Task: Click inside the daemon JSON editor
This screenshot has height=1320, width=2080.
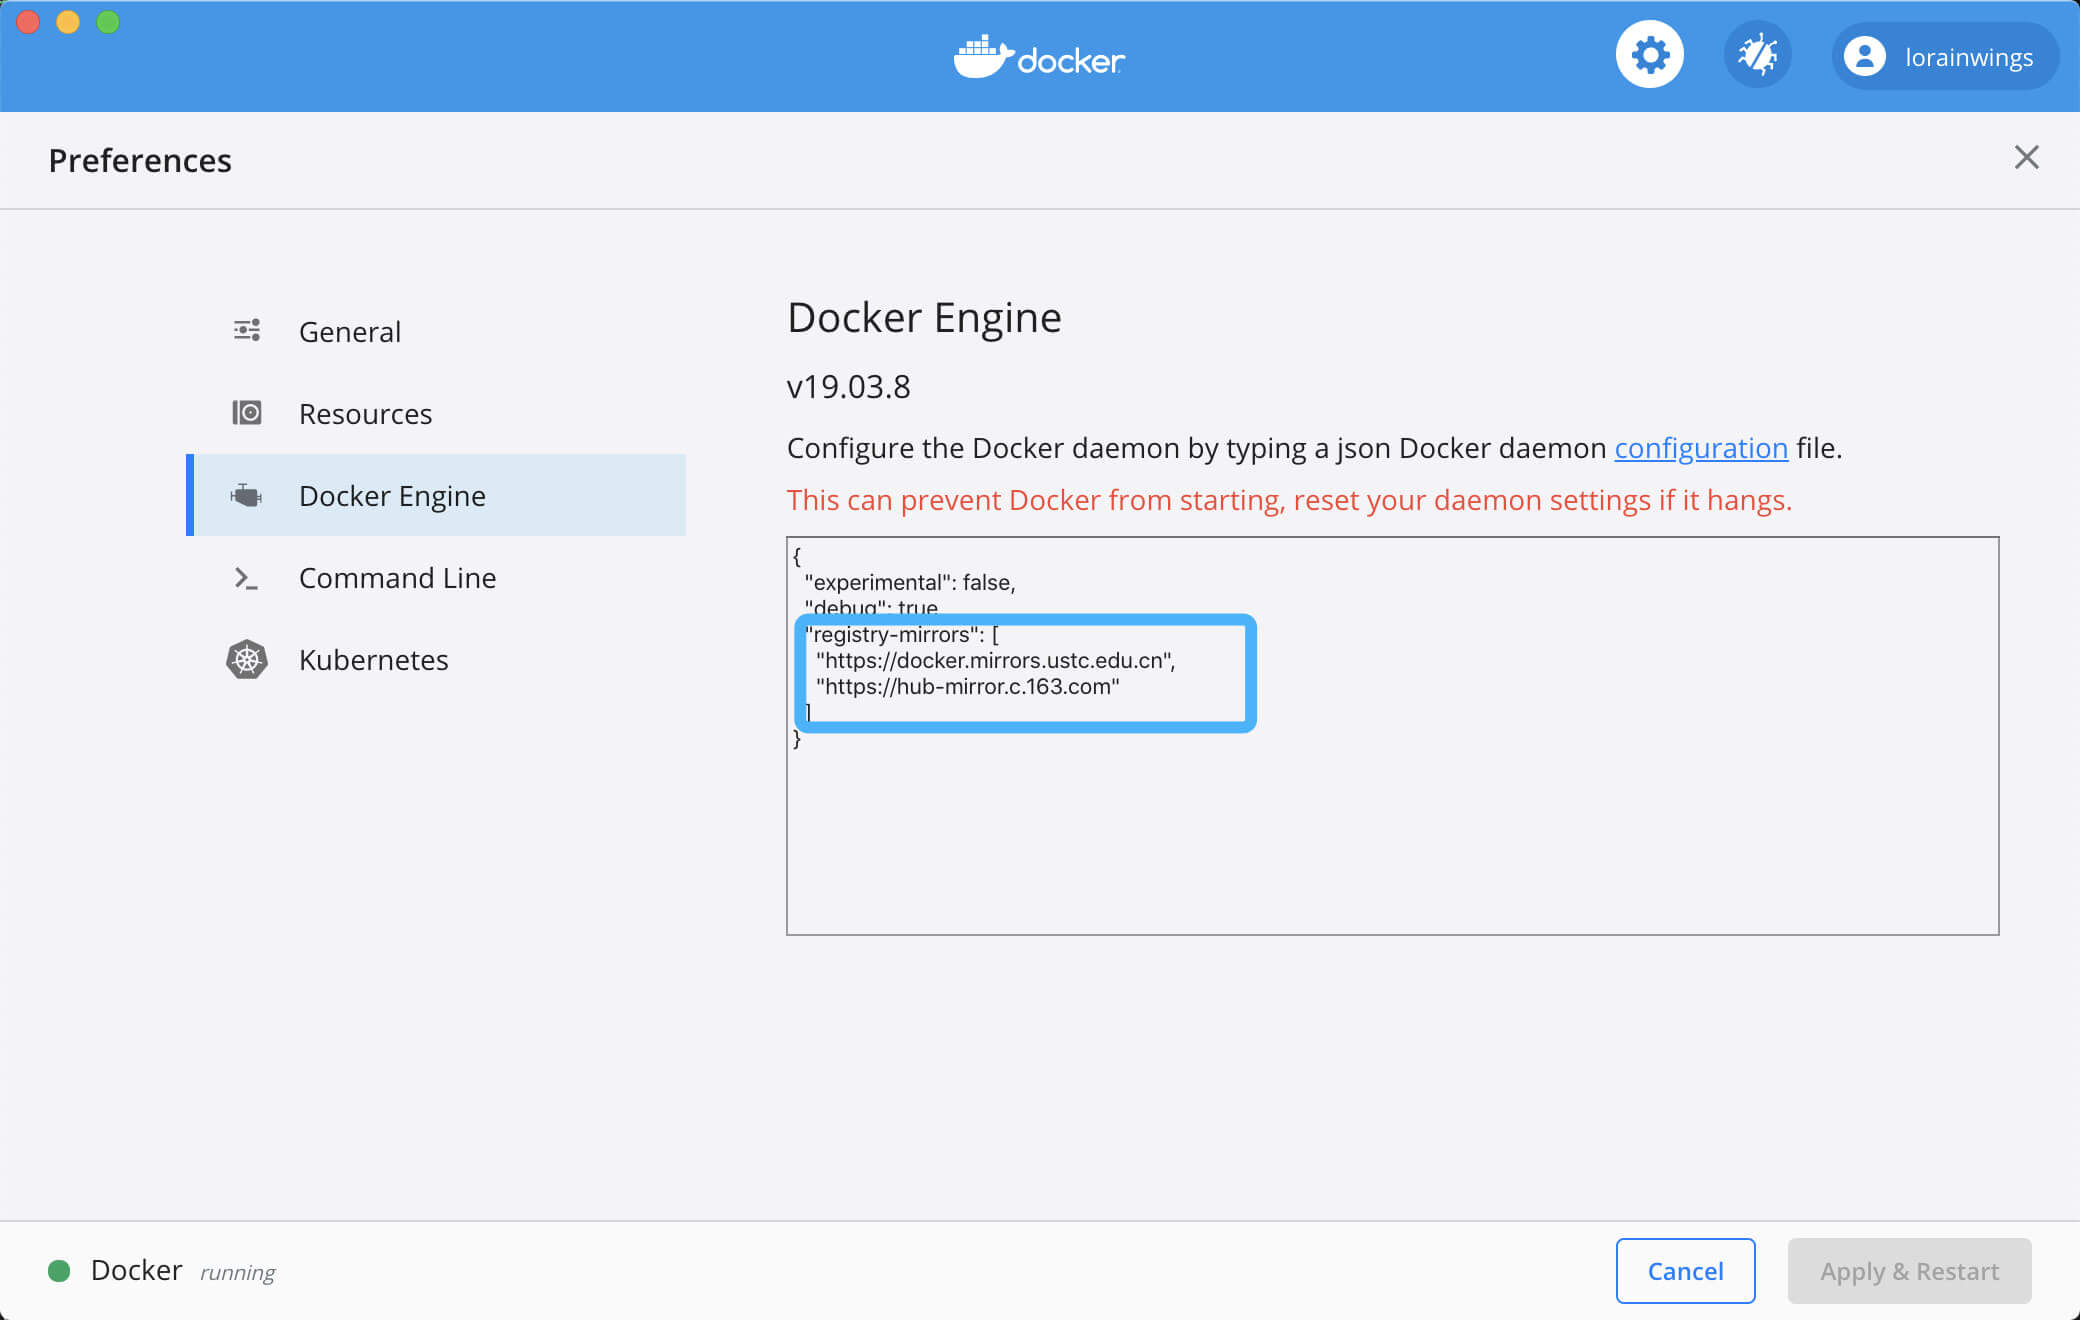Action: (x=1392, y=736)
